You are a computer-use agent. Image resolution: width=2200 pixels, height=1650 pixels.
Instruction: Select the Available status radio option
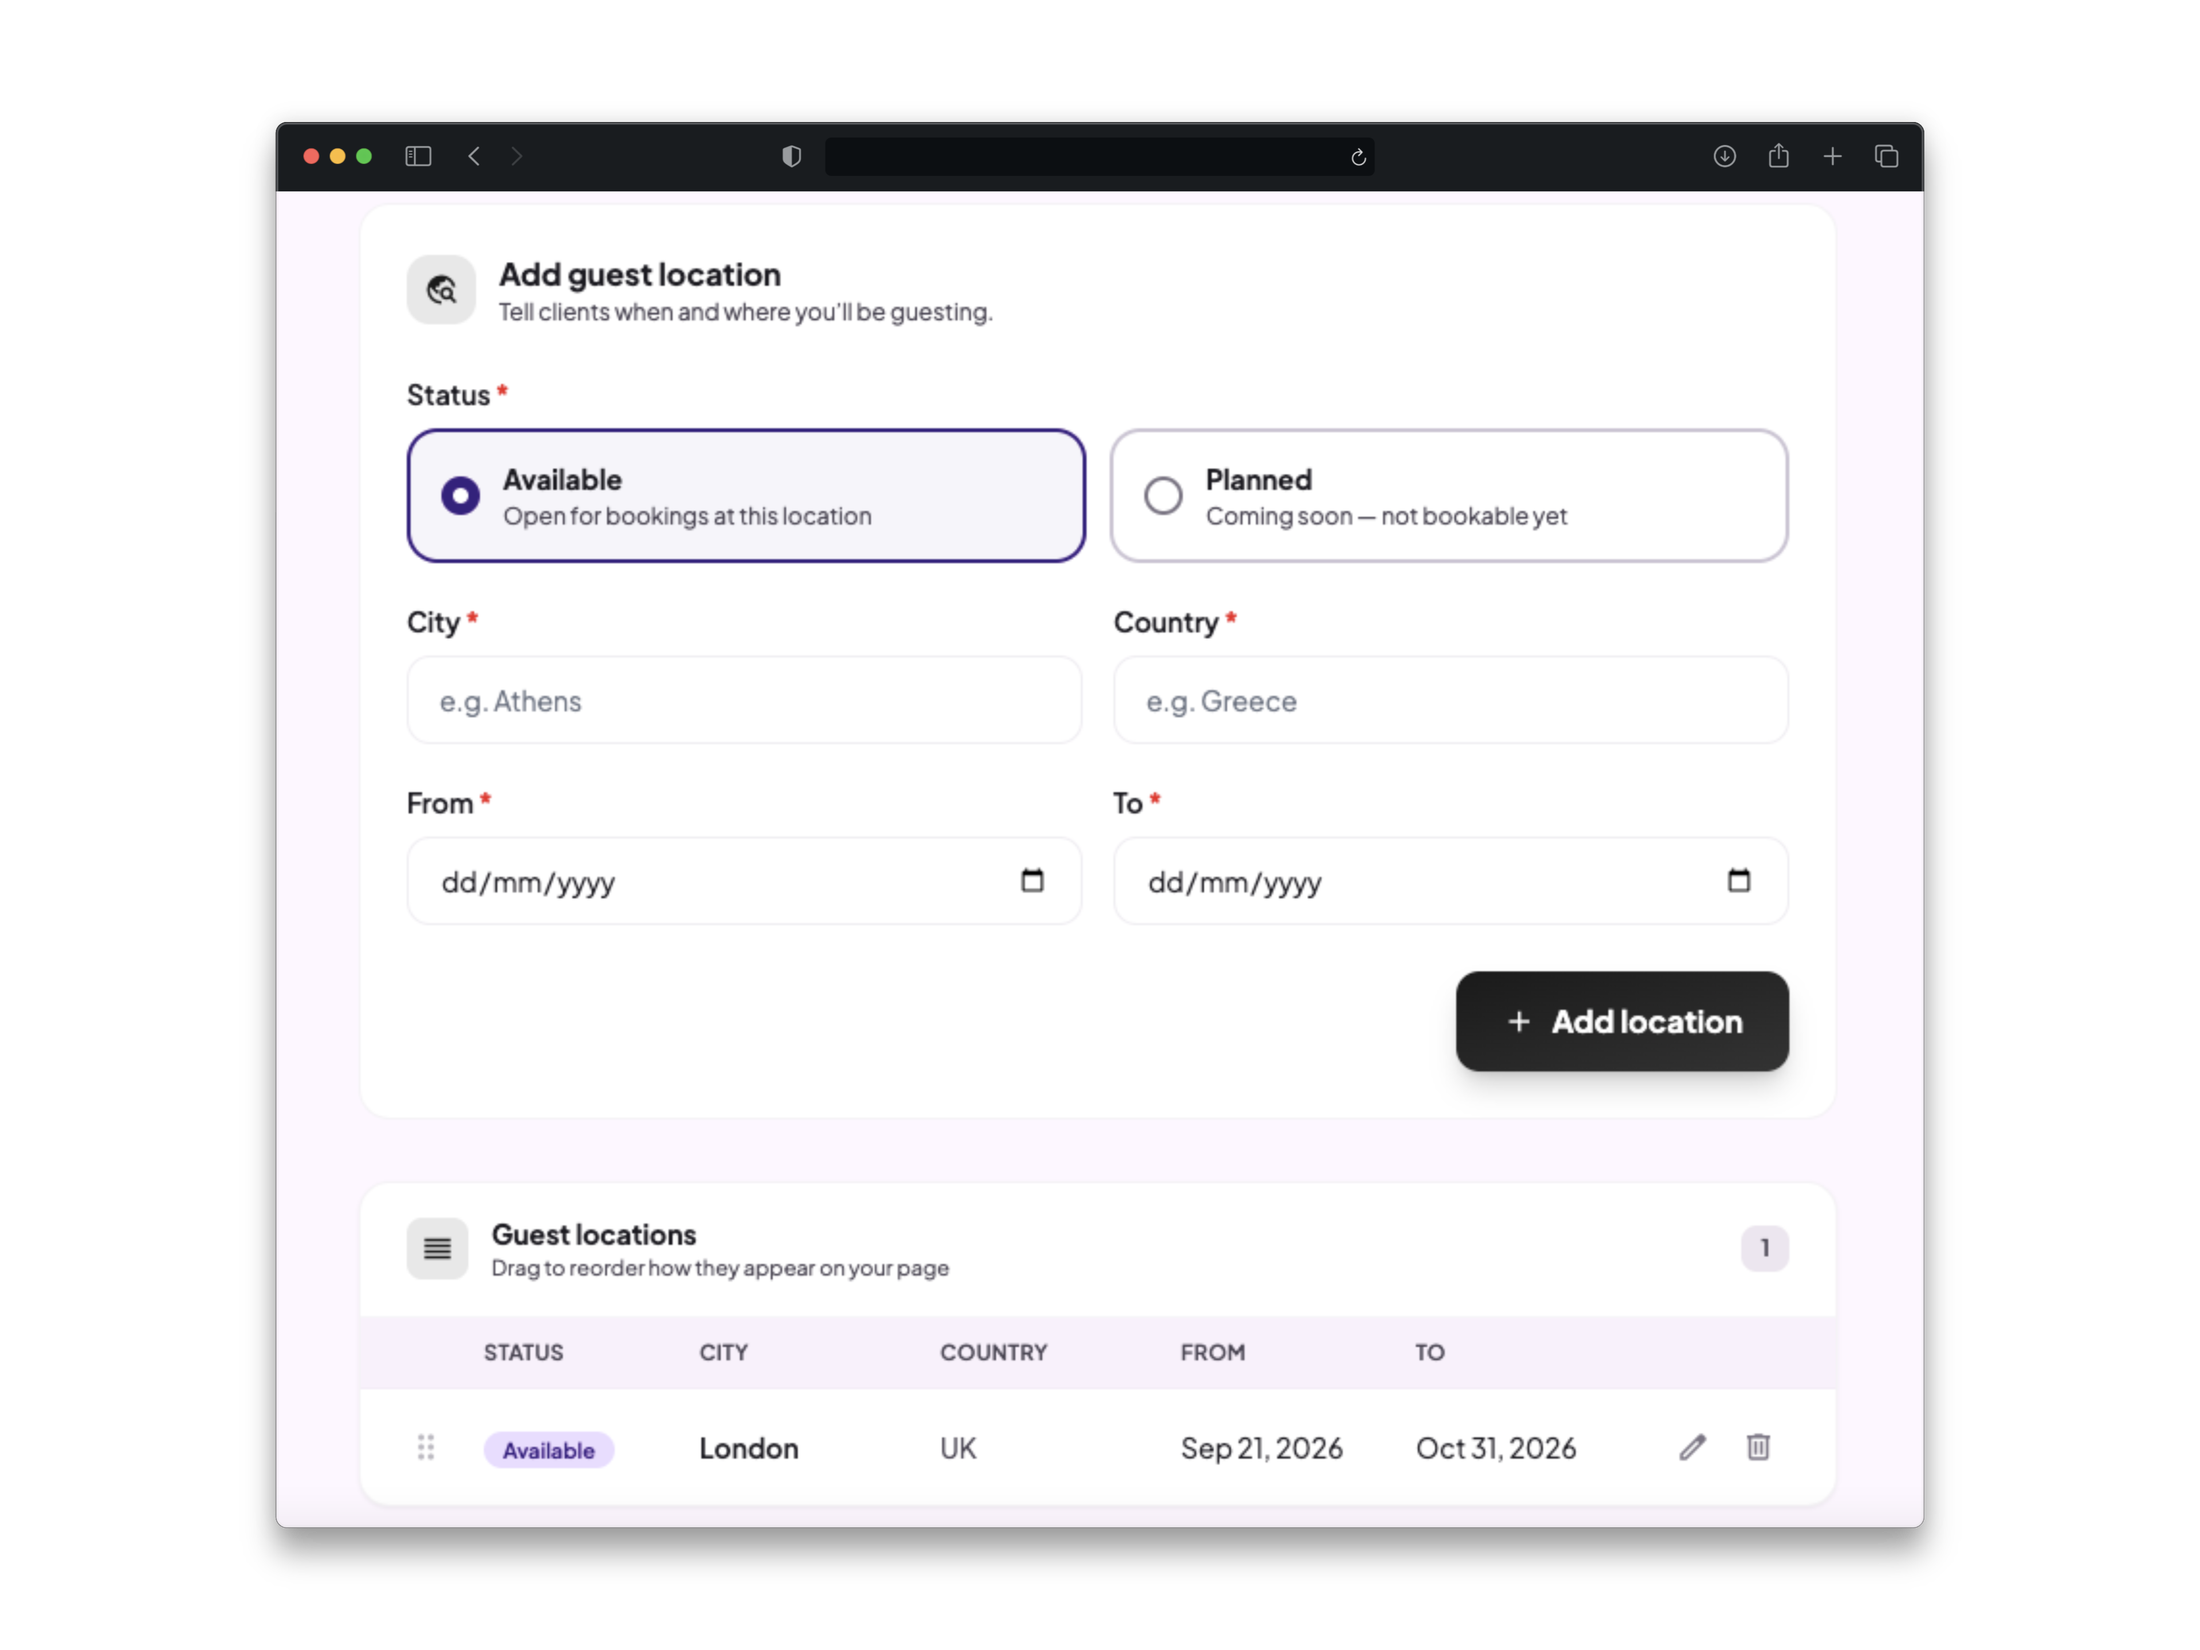[746, 496]
